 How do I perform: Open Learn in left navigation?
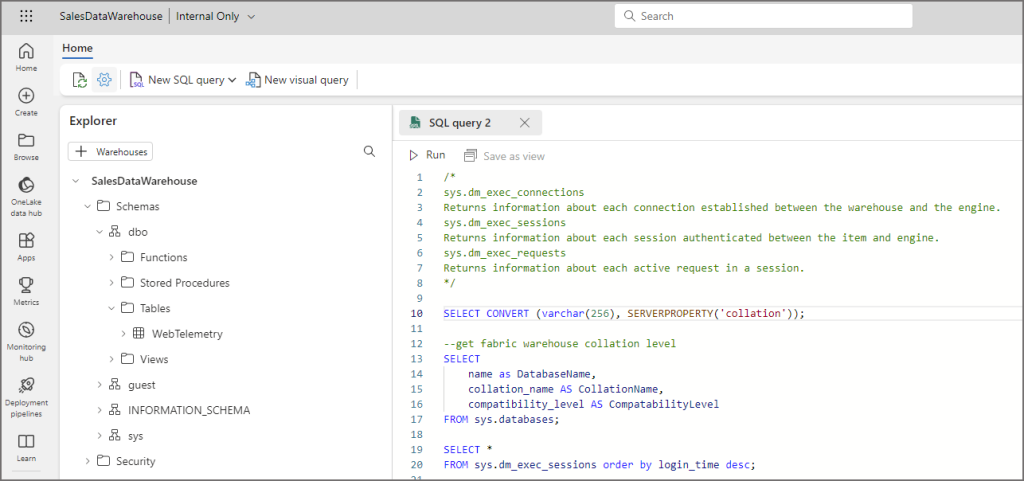point(26,448)
